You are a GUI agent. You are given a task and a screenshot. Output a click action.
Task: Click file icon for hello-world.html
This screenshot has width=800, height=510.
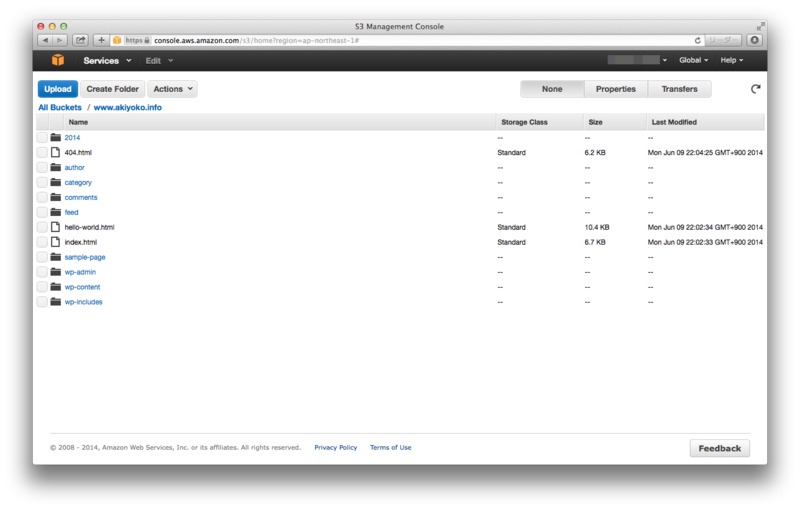click(55, 227)
